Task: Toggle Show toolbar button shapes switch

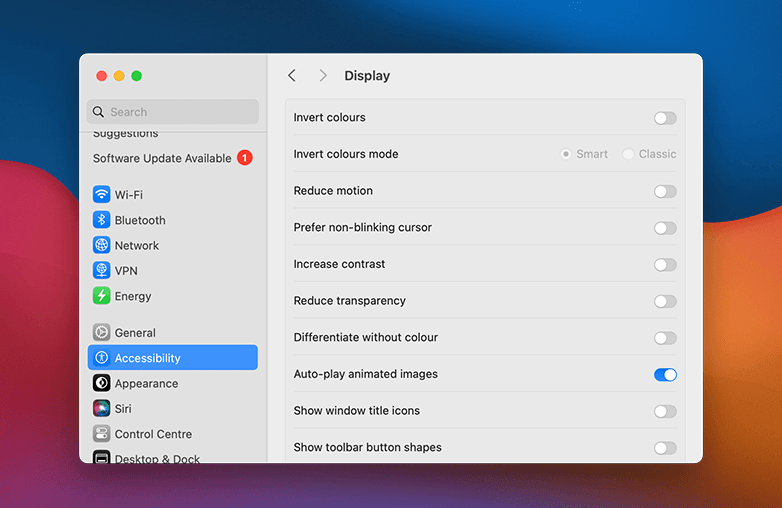Action: click(665, 448)
